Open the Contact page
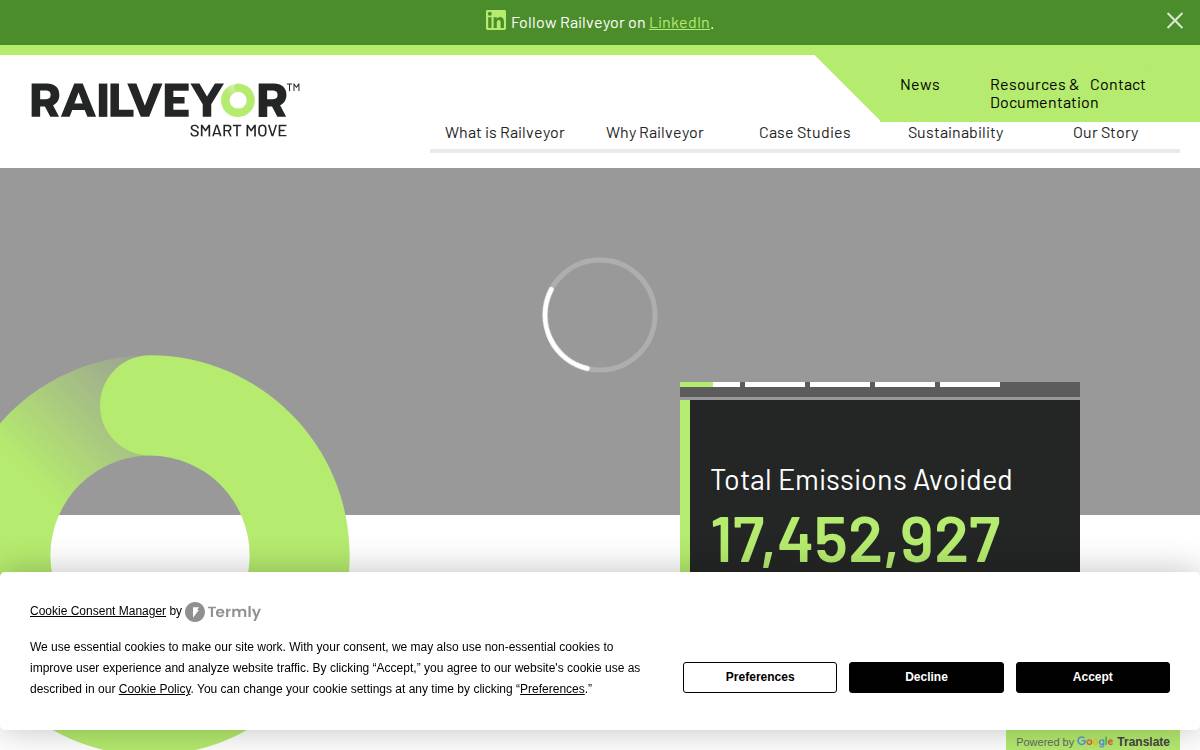This screenshot has width=1200, height=750. point(1117,85)
